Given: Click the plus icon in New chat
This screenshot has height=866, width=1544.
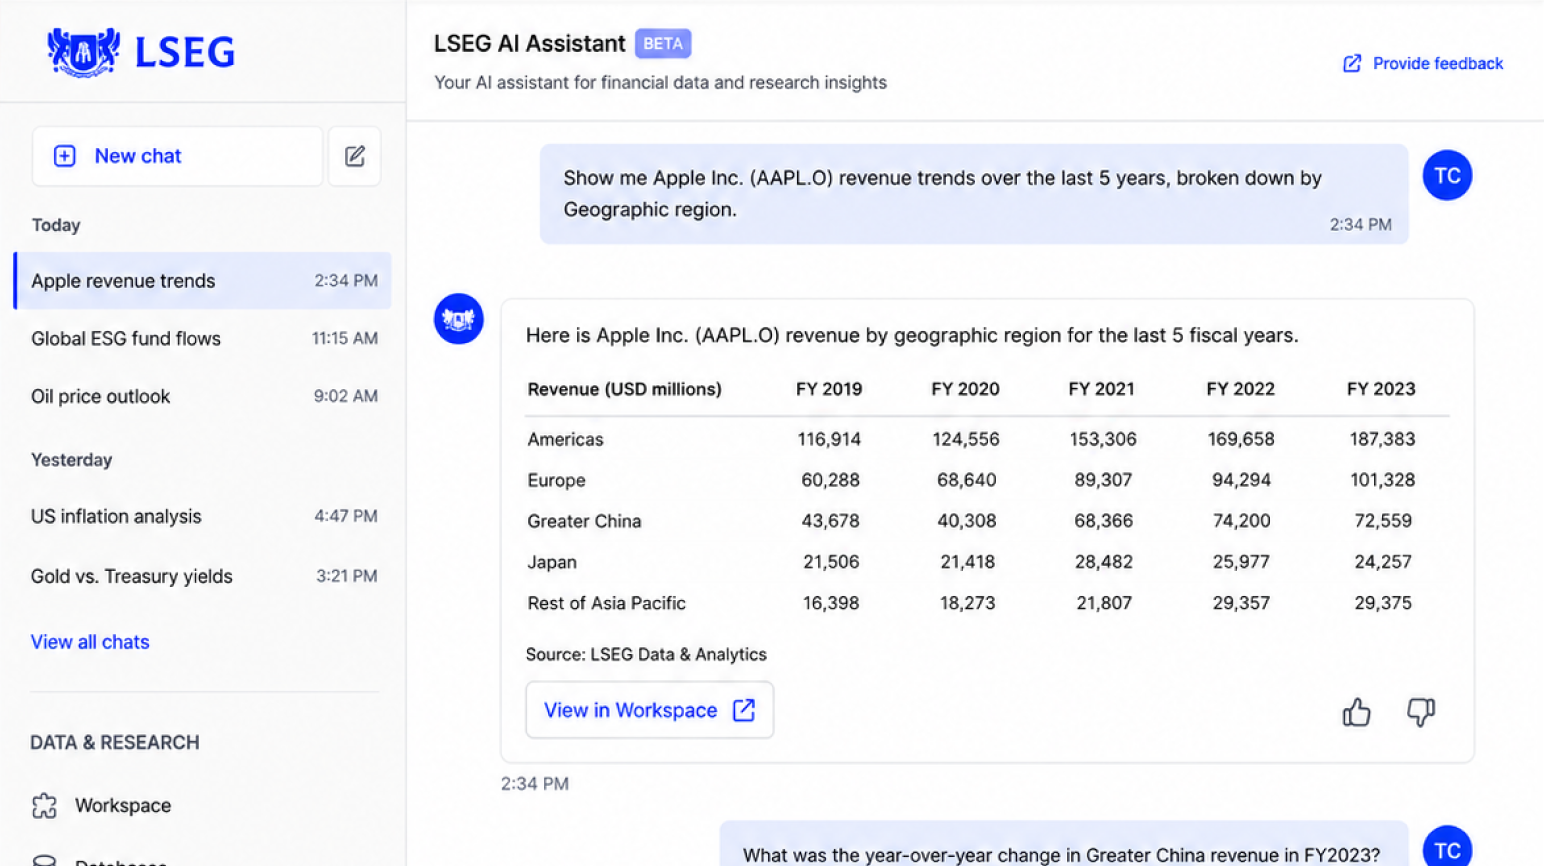Looking at the screenshot, I should pos(65,156).
